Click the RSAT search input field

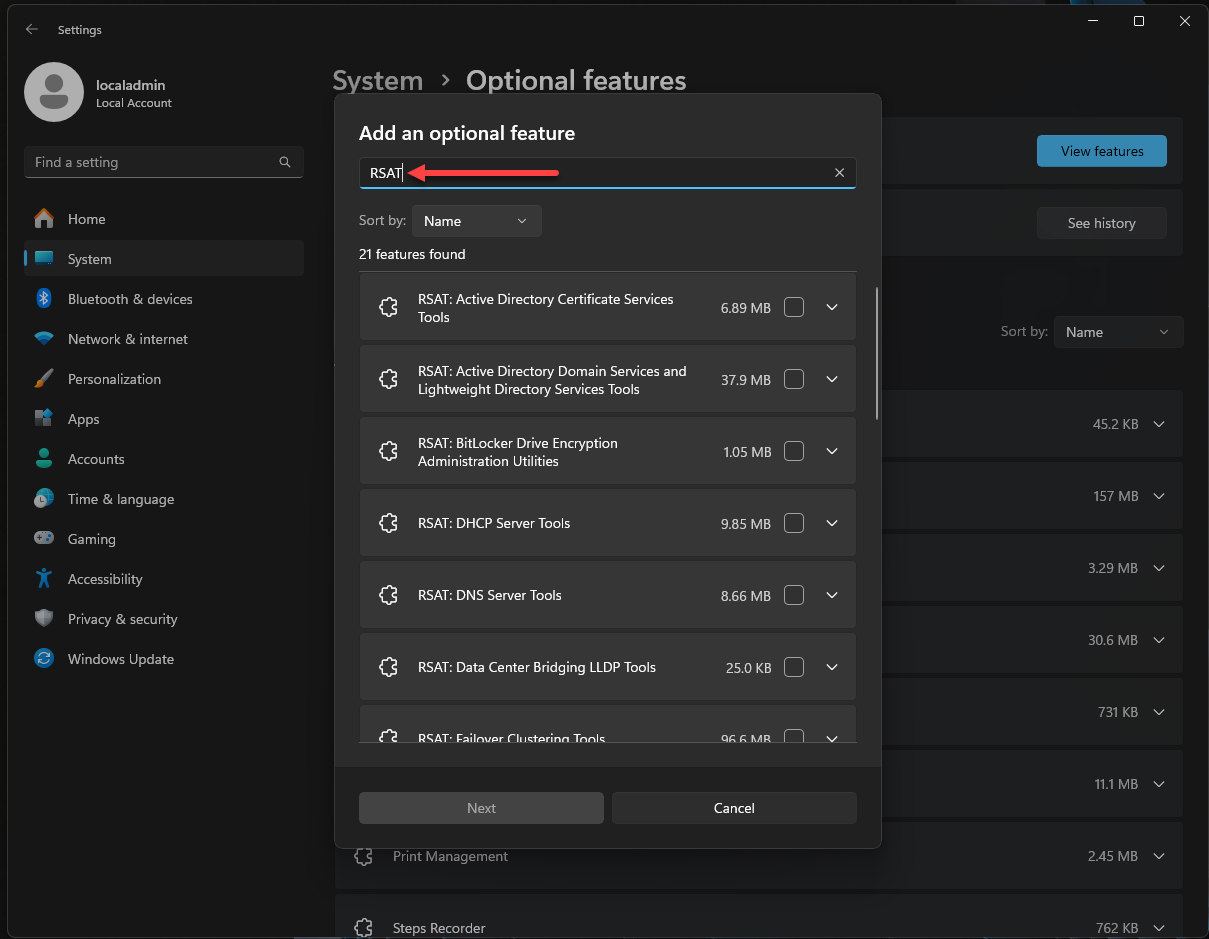600,173
